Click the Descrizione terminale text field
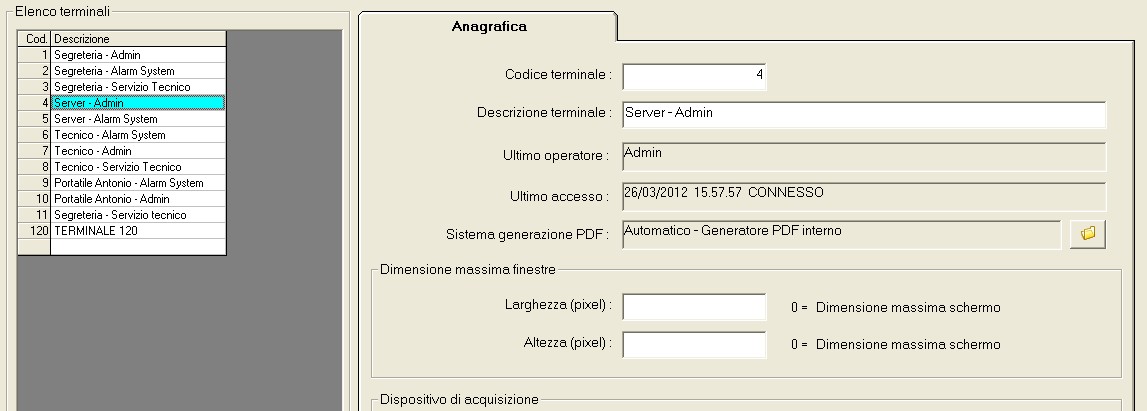The height and width of the screenshot is (411, 1147). click(x=864, y=115)
